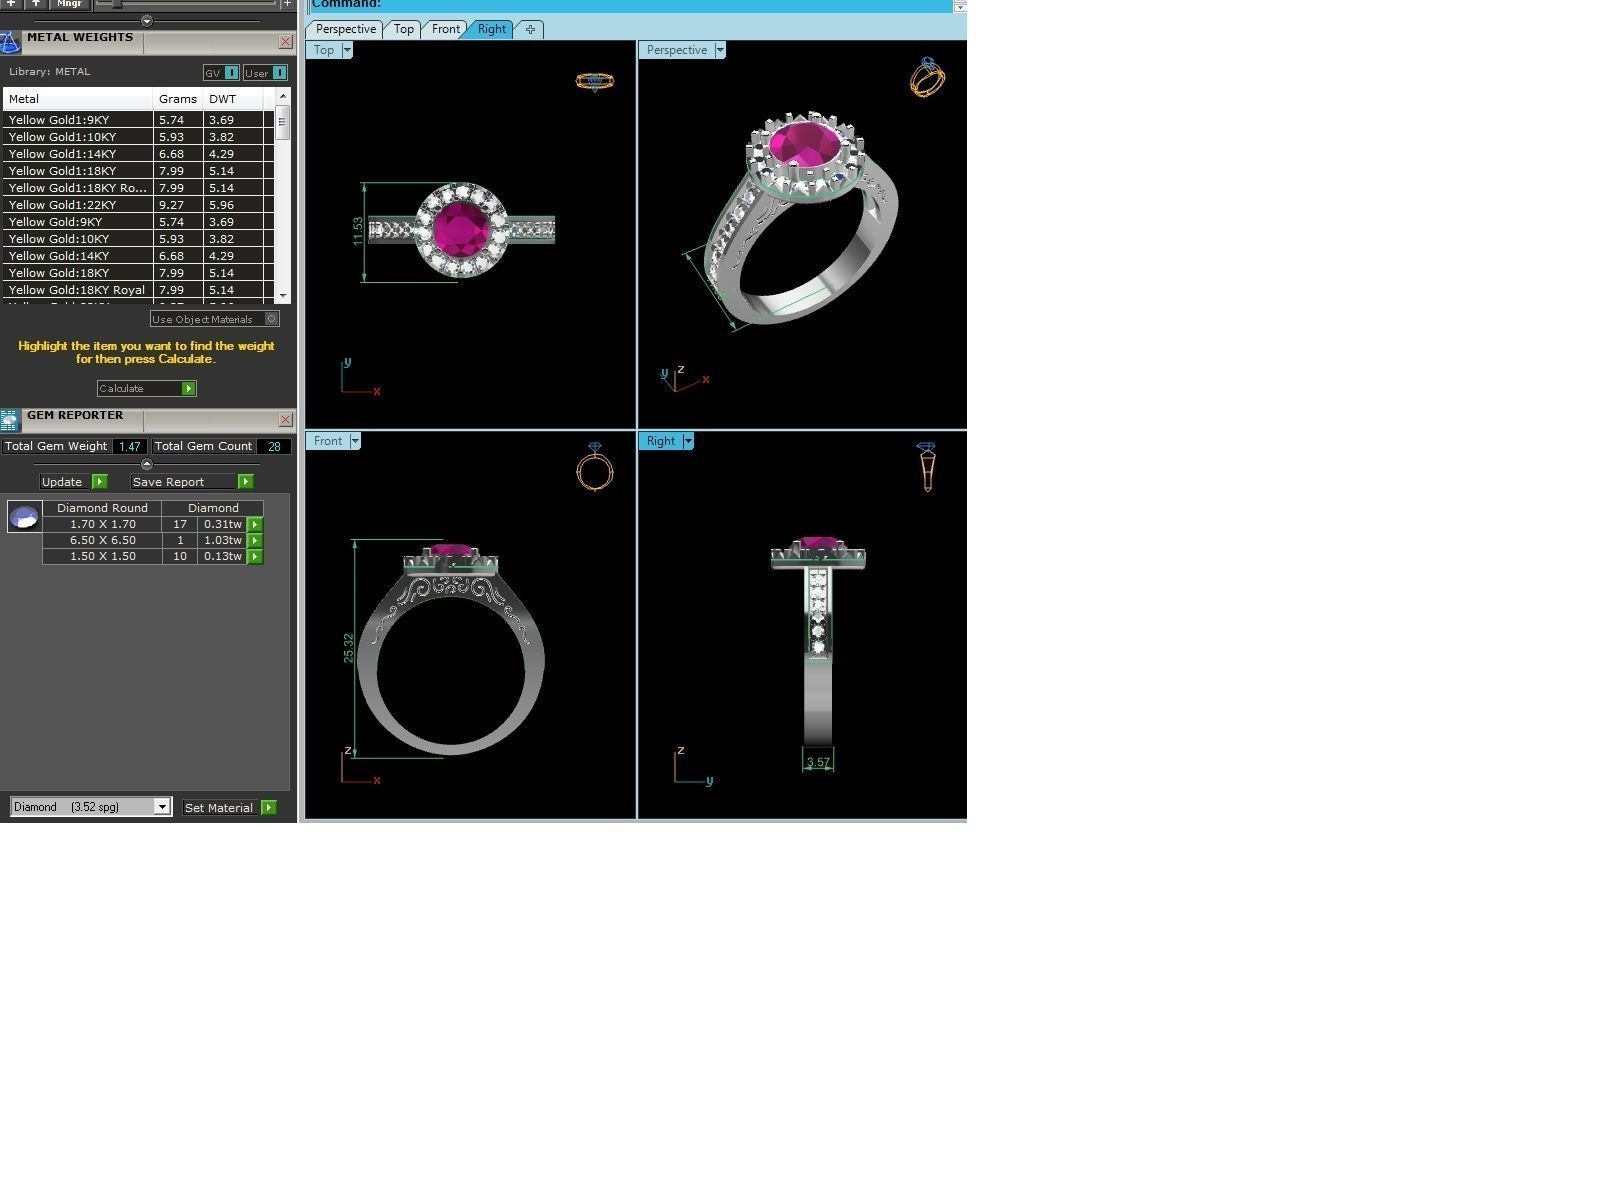Viewport: 1600px width, 1200px height.
Task: Switch to the Perspective tab
Action: (346, 30)
